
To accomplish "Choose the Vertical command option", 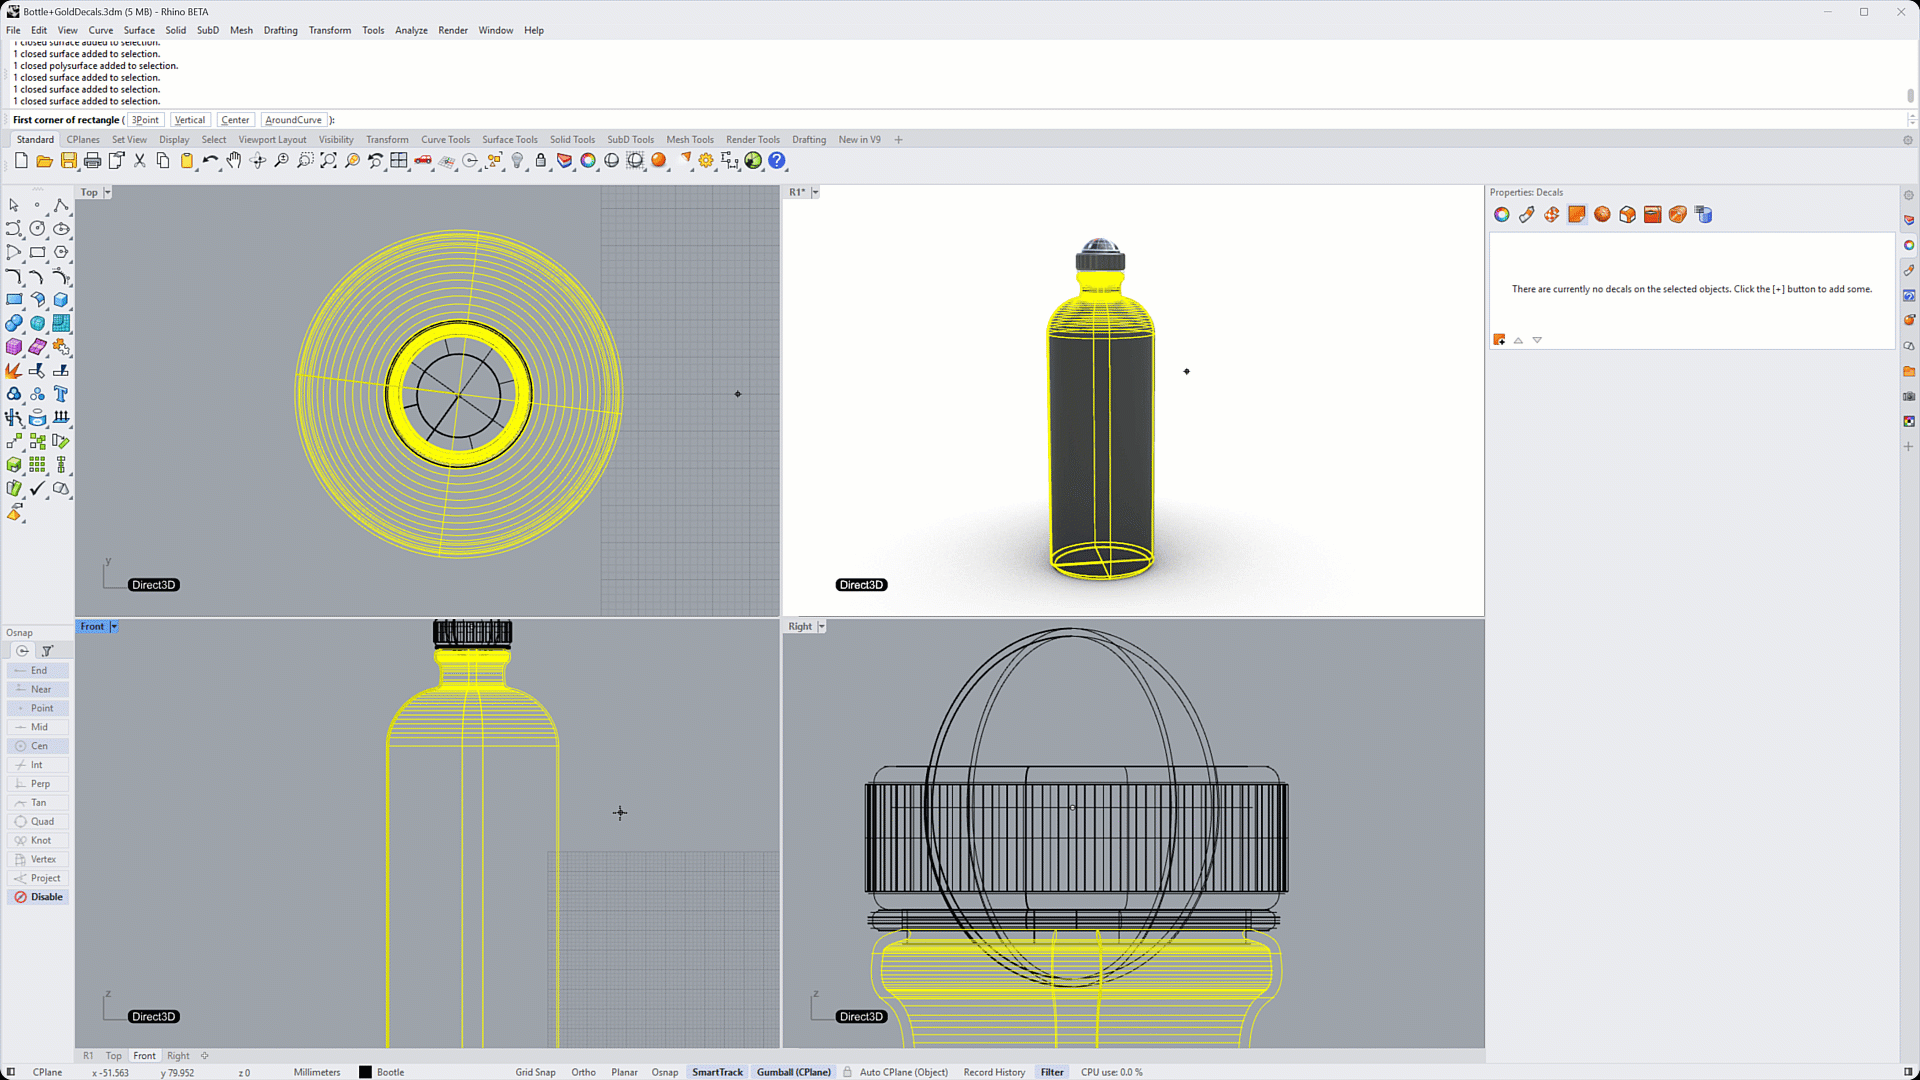I will [x=190, y=120].
